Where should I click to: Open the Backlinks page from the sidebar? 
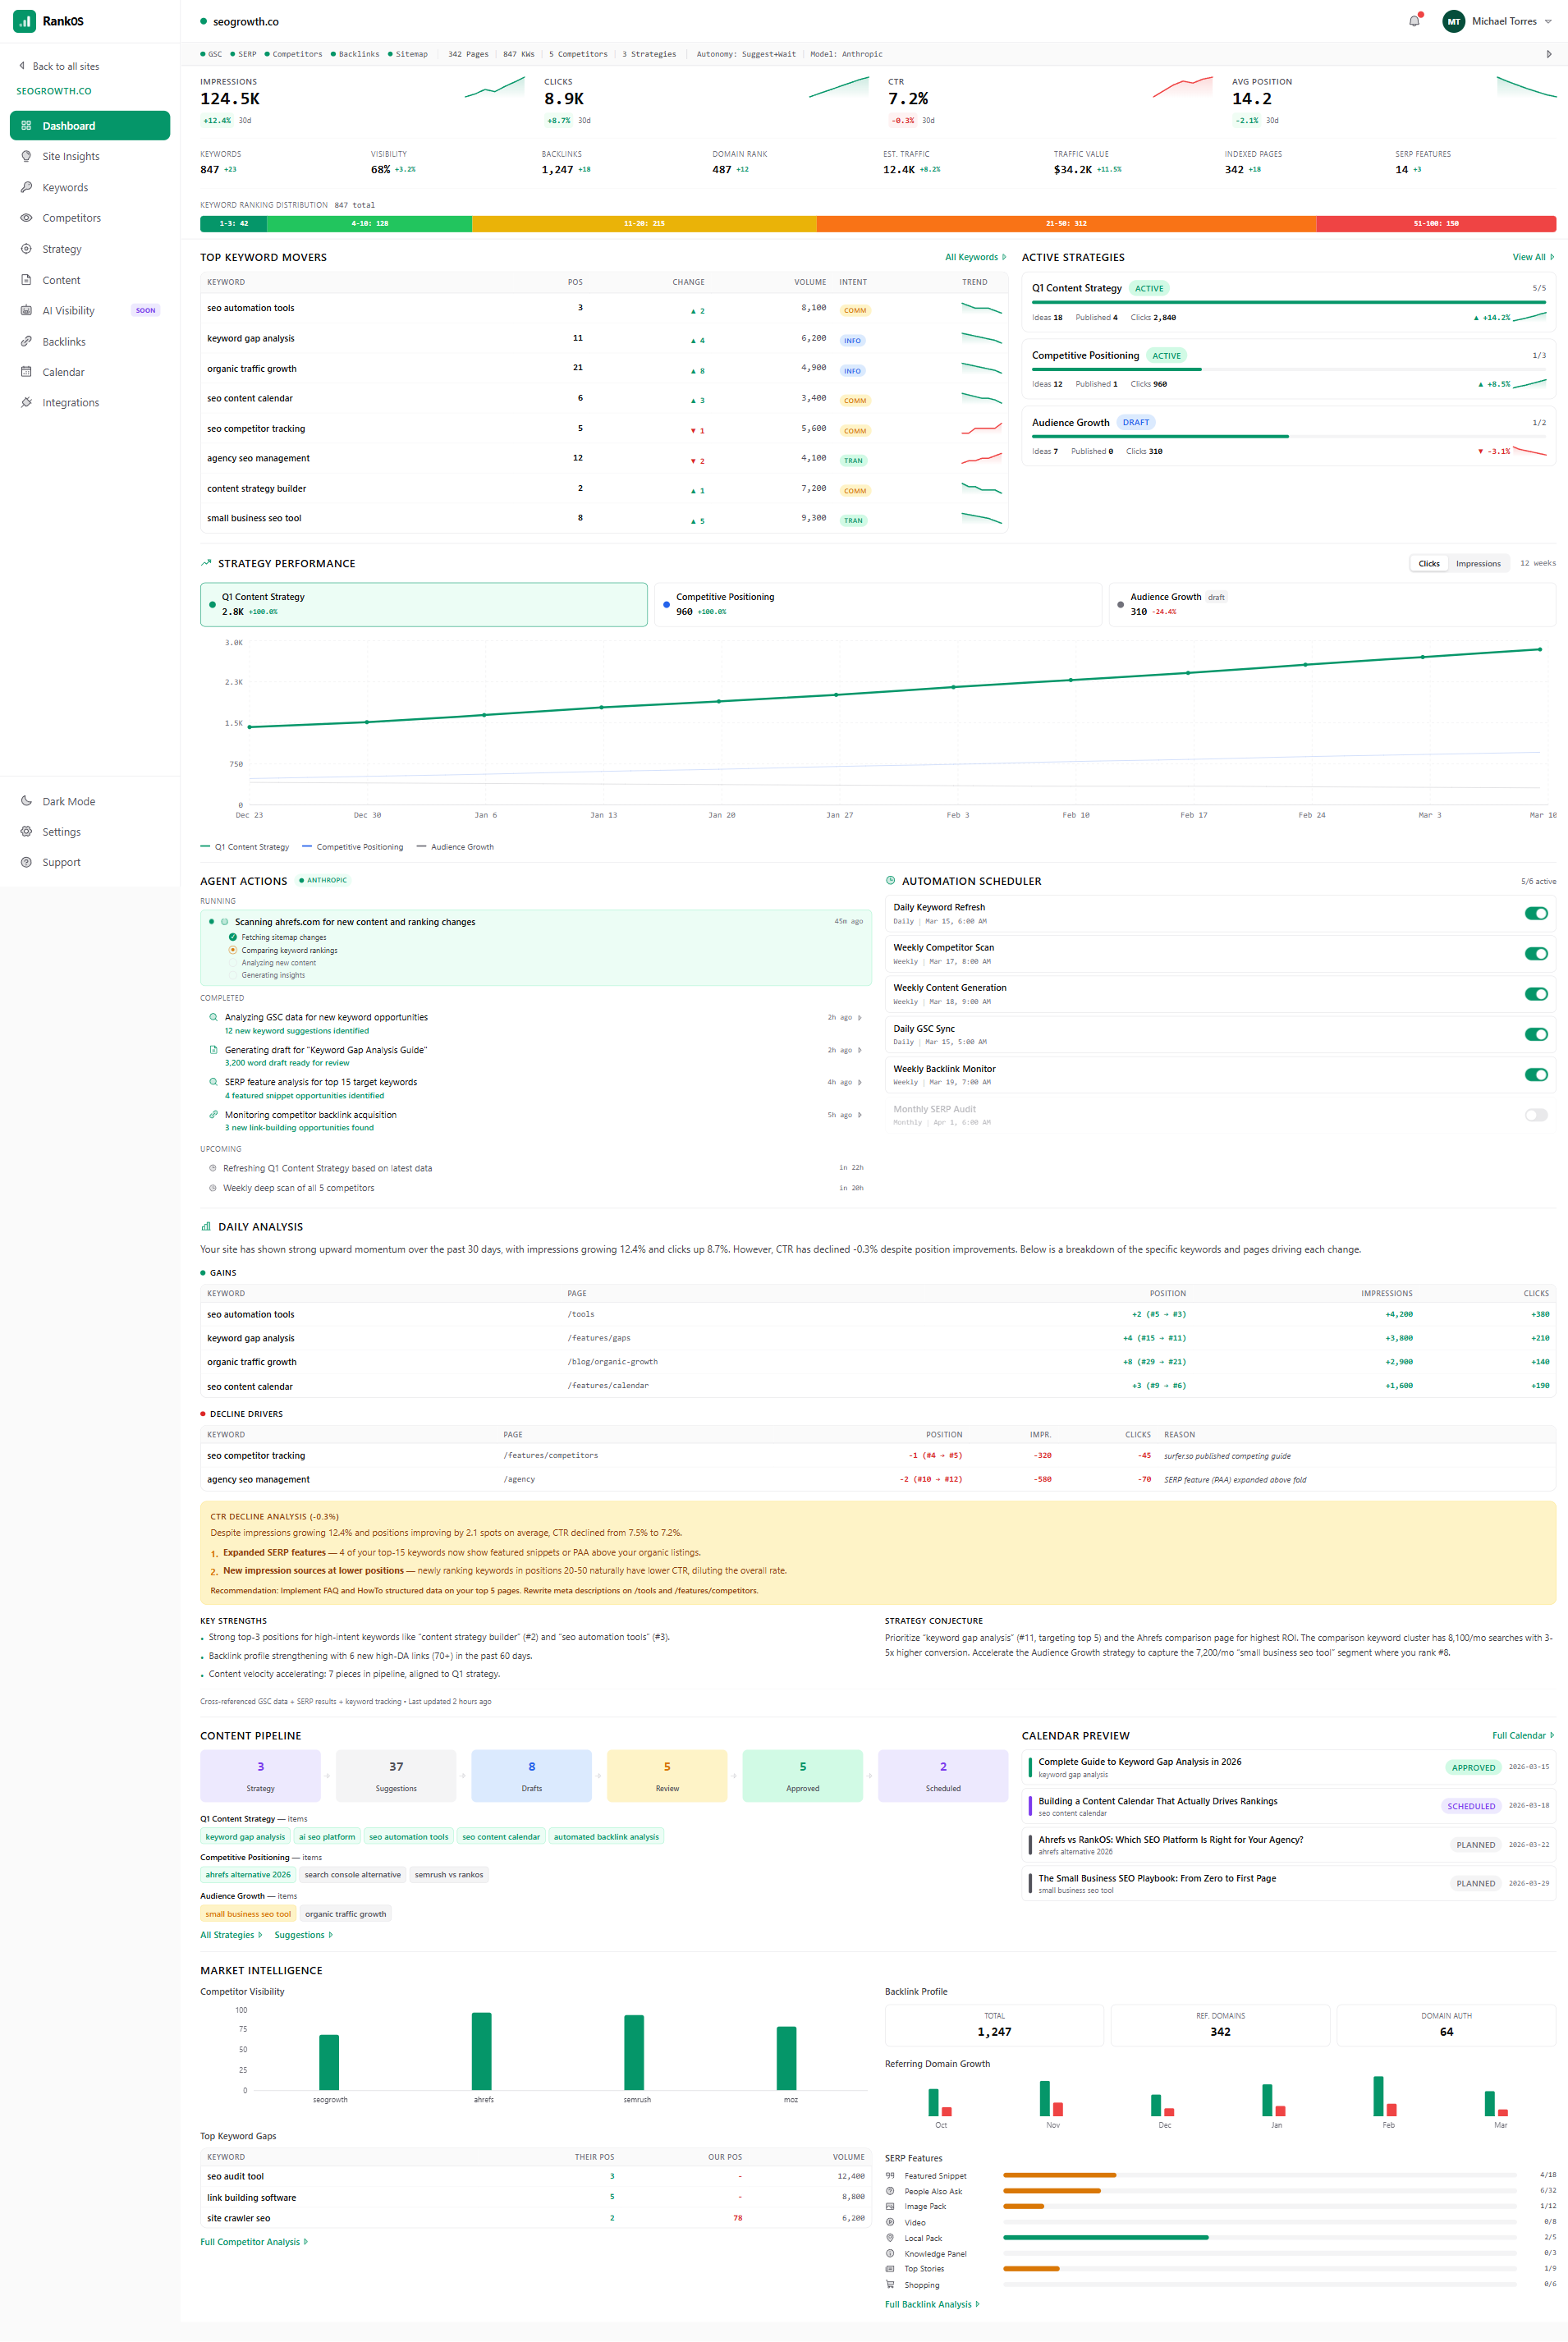(x=64, y=341)
